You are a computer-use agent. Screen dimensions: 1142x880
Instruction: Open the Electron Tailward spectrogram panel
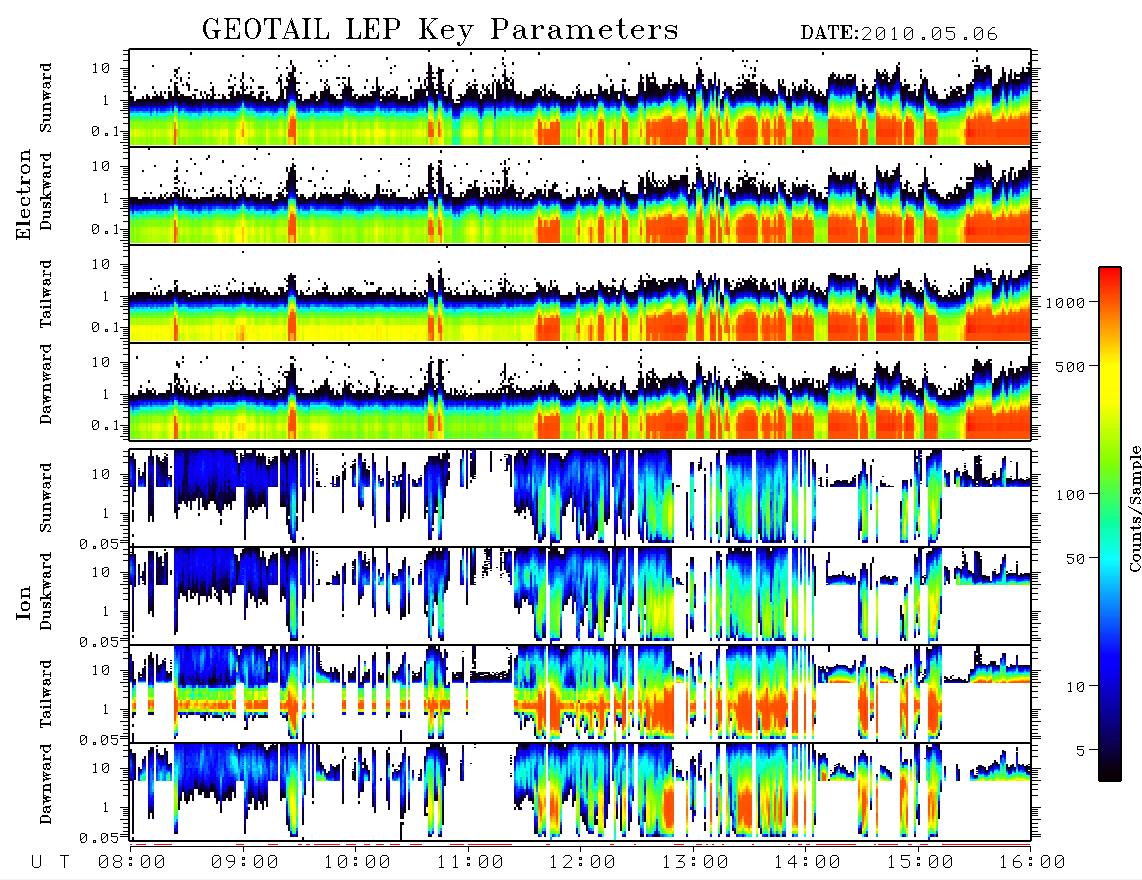click(580, 294)
